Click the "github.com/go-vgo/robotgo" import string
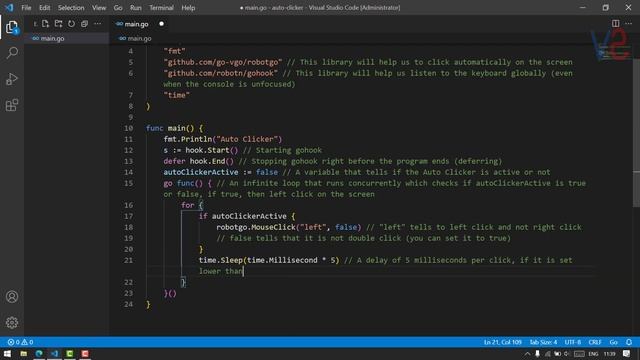The height and width of the screenshot is (360, 640). click(x=223, y=62)
